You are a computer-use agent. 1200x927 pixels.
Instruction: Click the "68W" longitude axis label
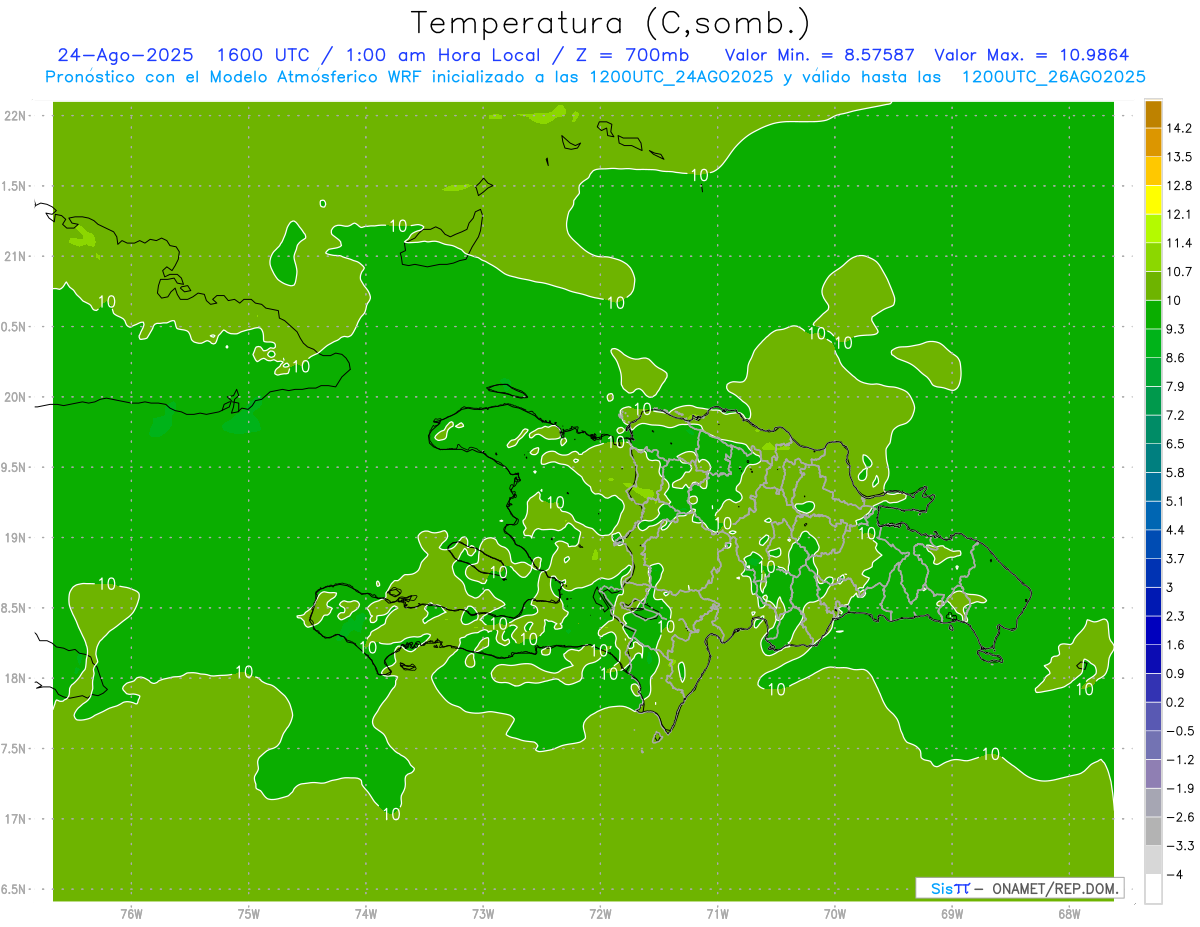pyautogui.click(x=1069, y=914)
